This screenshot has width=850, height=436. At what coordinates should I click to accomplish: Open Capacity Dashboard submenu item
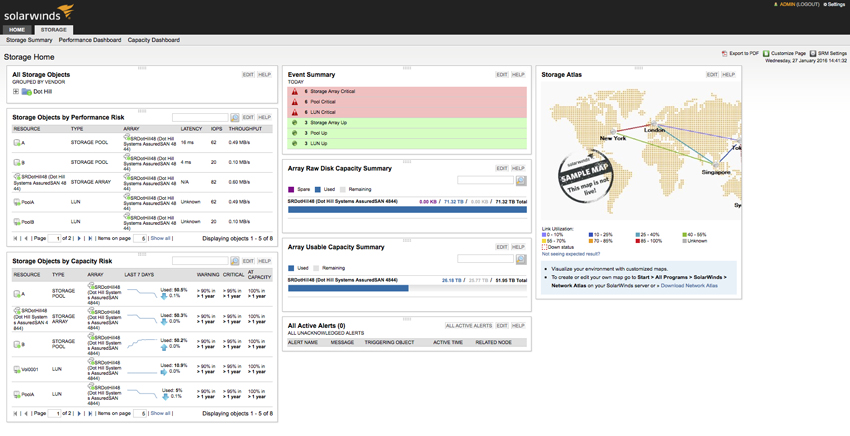[x=153, y=40]
